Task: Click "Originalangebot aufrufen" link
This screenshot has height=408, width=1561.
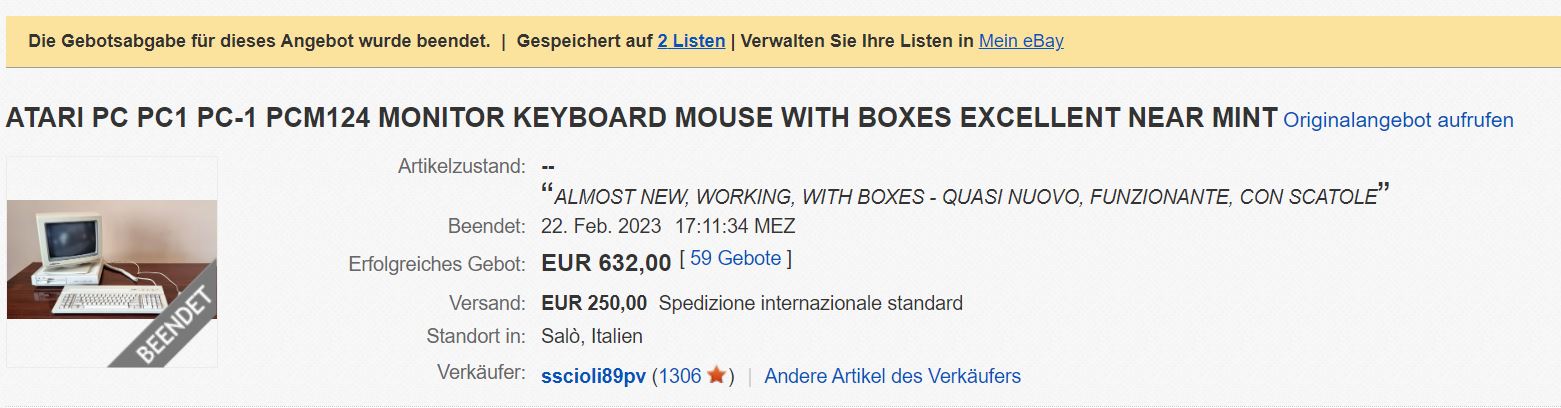Action: pos(1398,120)
